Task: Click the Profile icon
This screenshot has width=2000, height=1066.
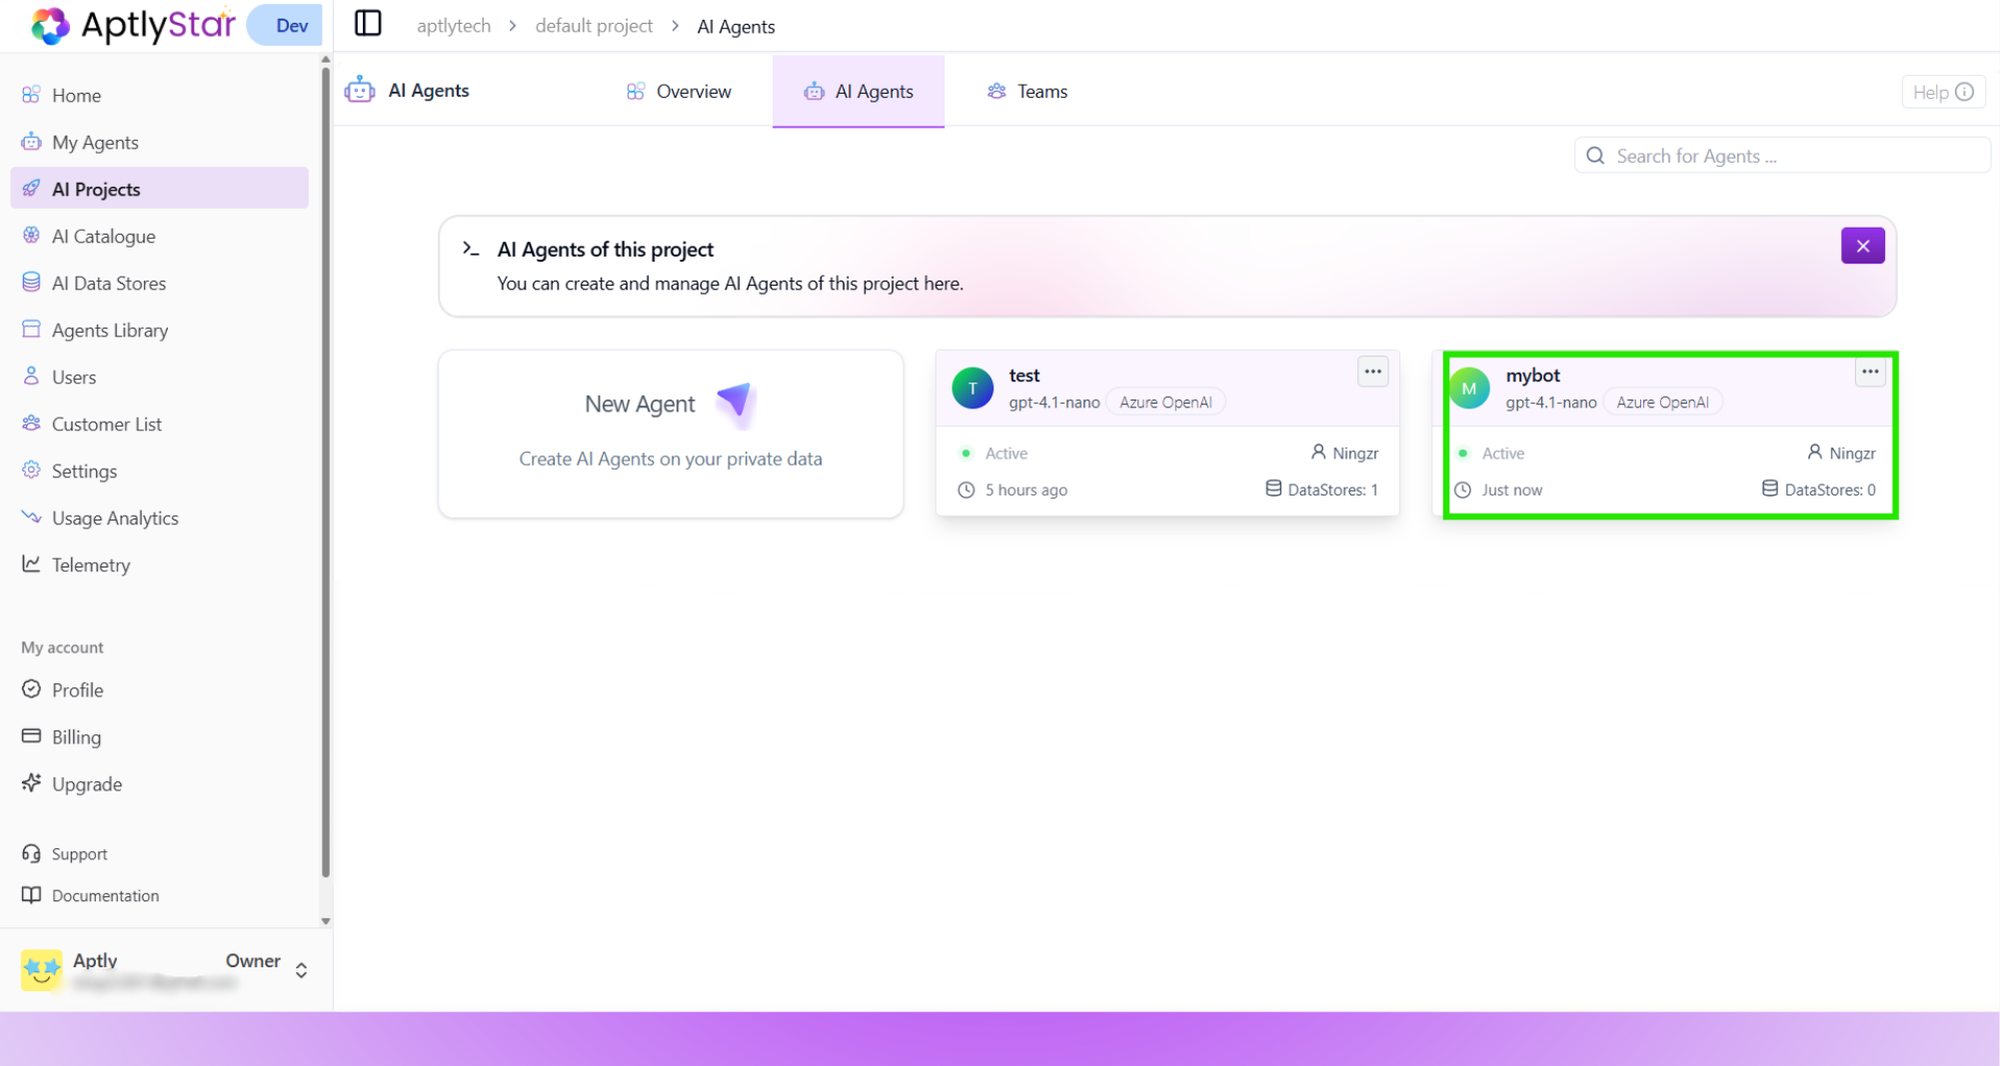Action: point(31,689)
